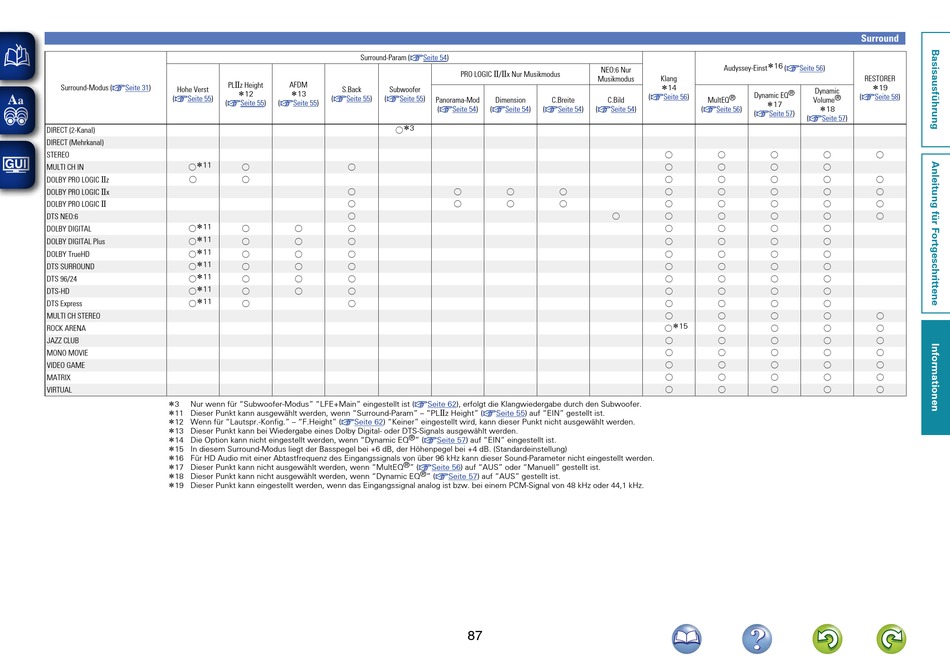This screenshot has height=672, width=950.
Task: Follow the Seite 54 link under C.Breite
Action: coord(570,109)
